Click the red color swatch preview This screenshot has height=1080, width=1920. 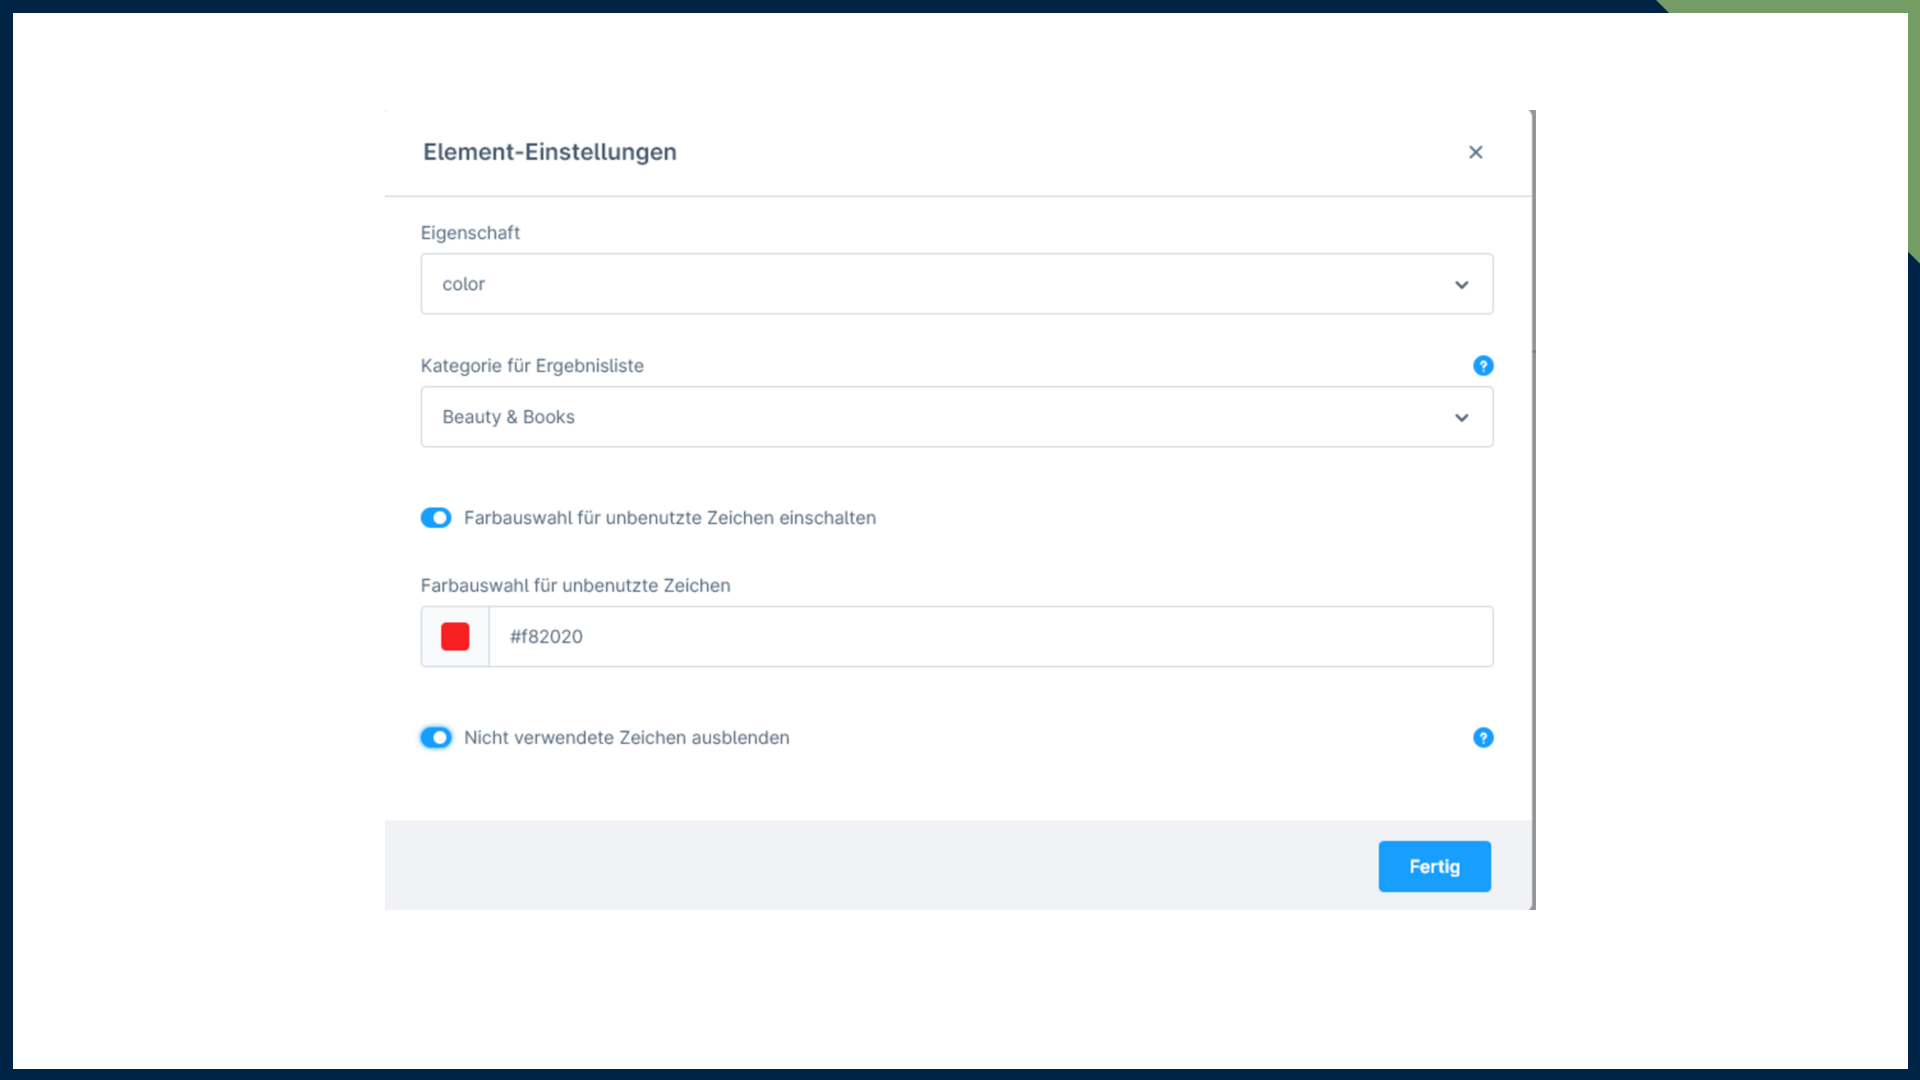coord(455,637)
